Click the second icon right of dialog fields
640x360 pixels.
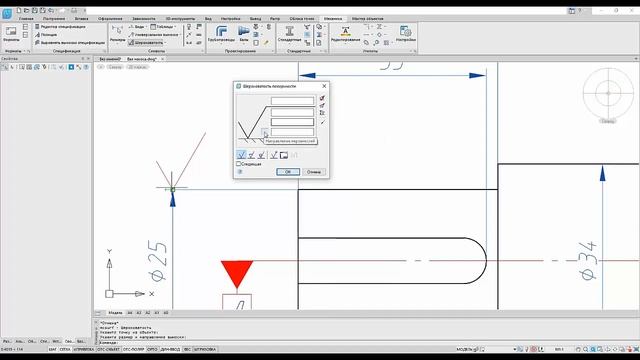322,105
